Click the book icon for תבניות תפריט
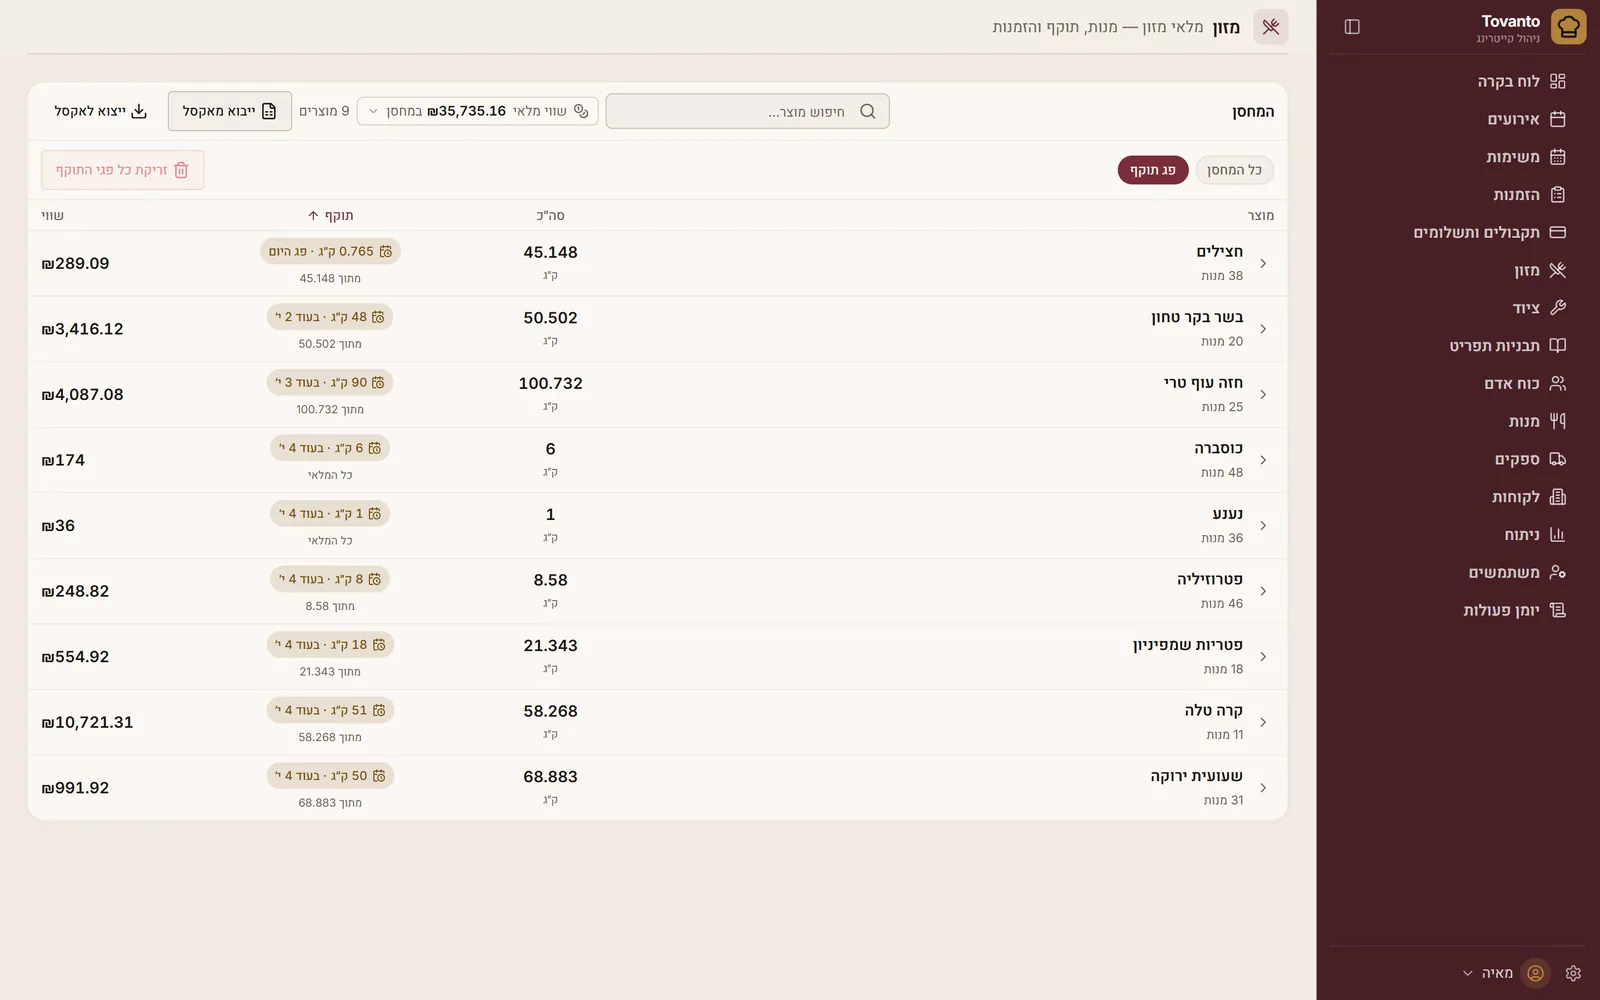The height and width of the screenshot is (1000, 1600). pos(1557,346)
